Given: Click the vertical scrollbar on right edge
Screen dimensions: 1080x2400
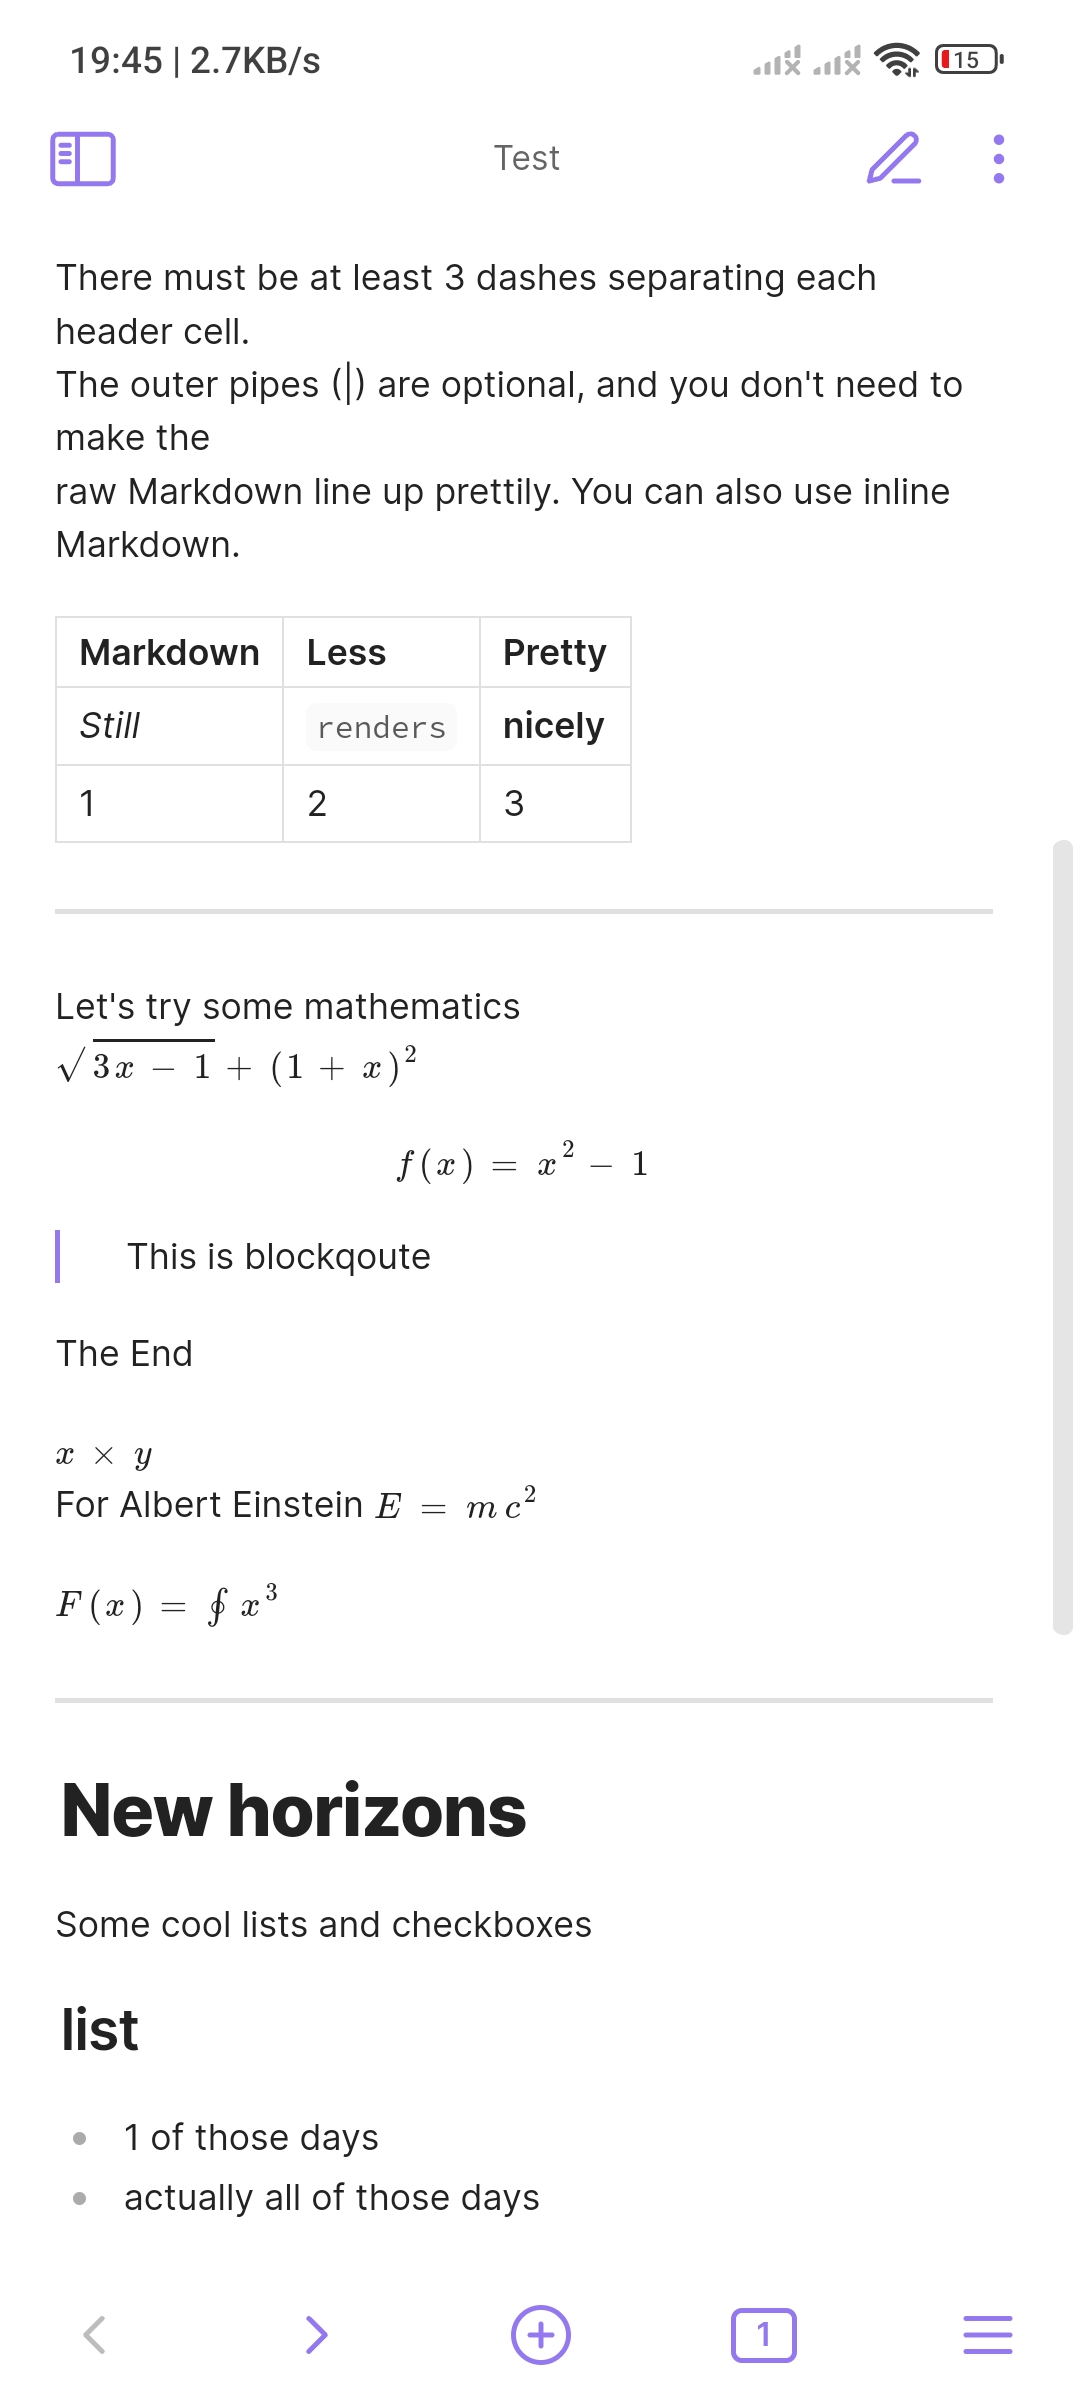Looking at the screenshot, I should click(1062, 1238).
